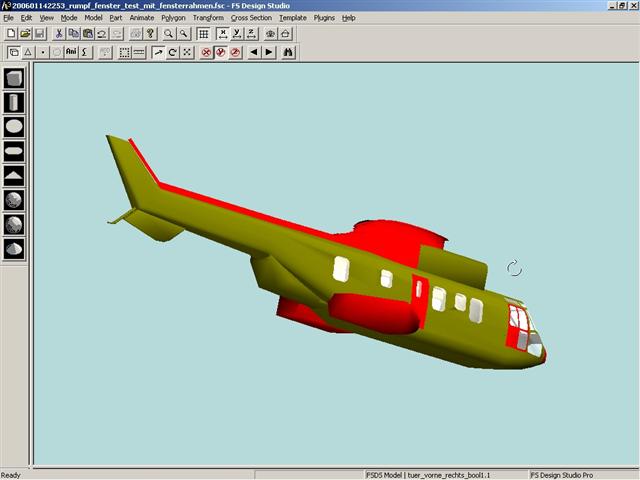Click the New document icon
The width and height of the screenshot is (640, 480).
tap(11, 34)
